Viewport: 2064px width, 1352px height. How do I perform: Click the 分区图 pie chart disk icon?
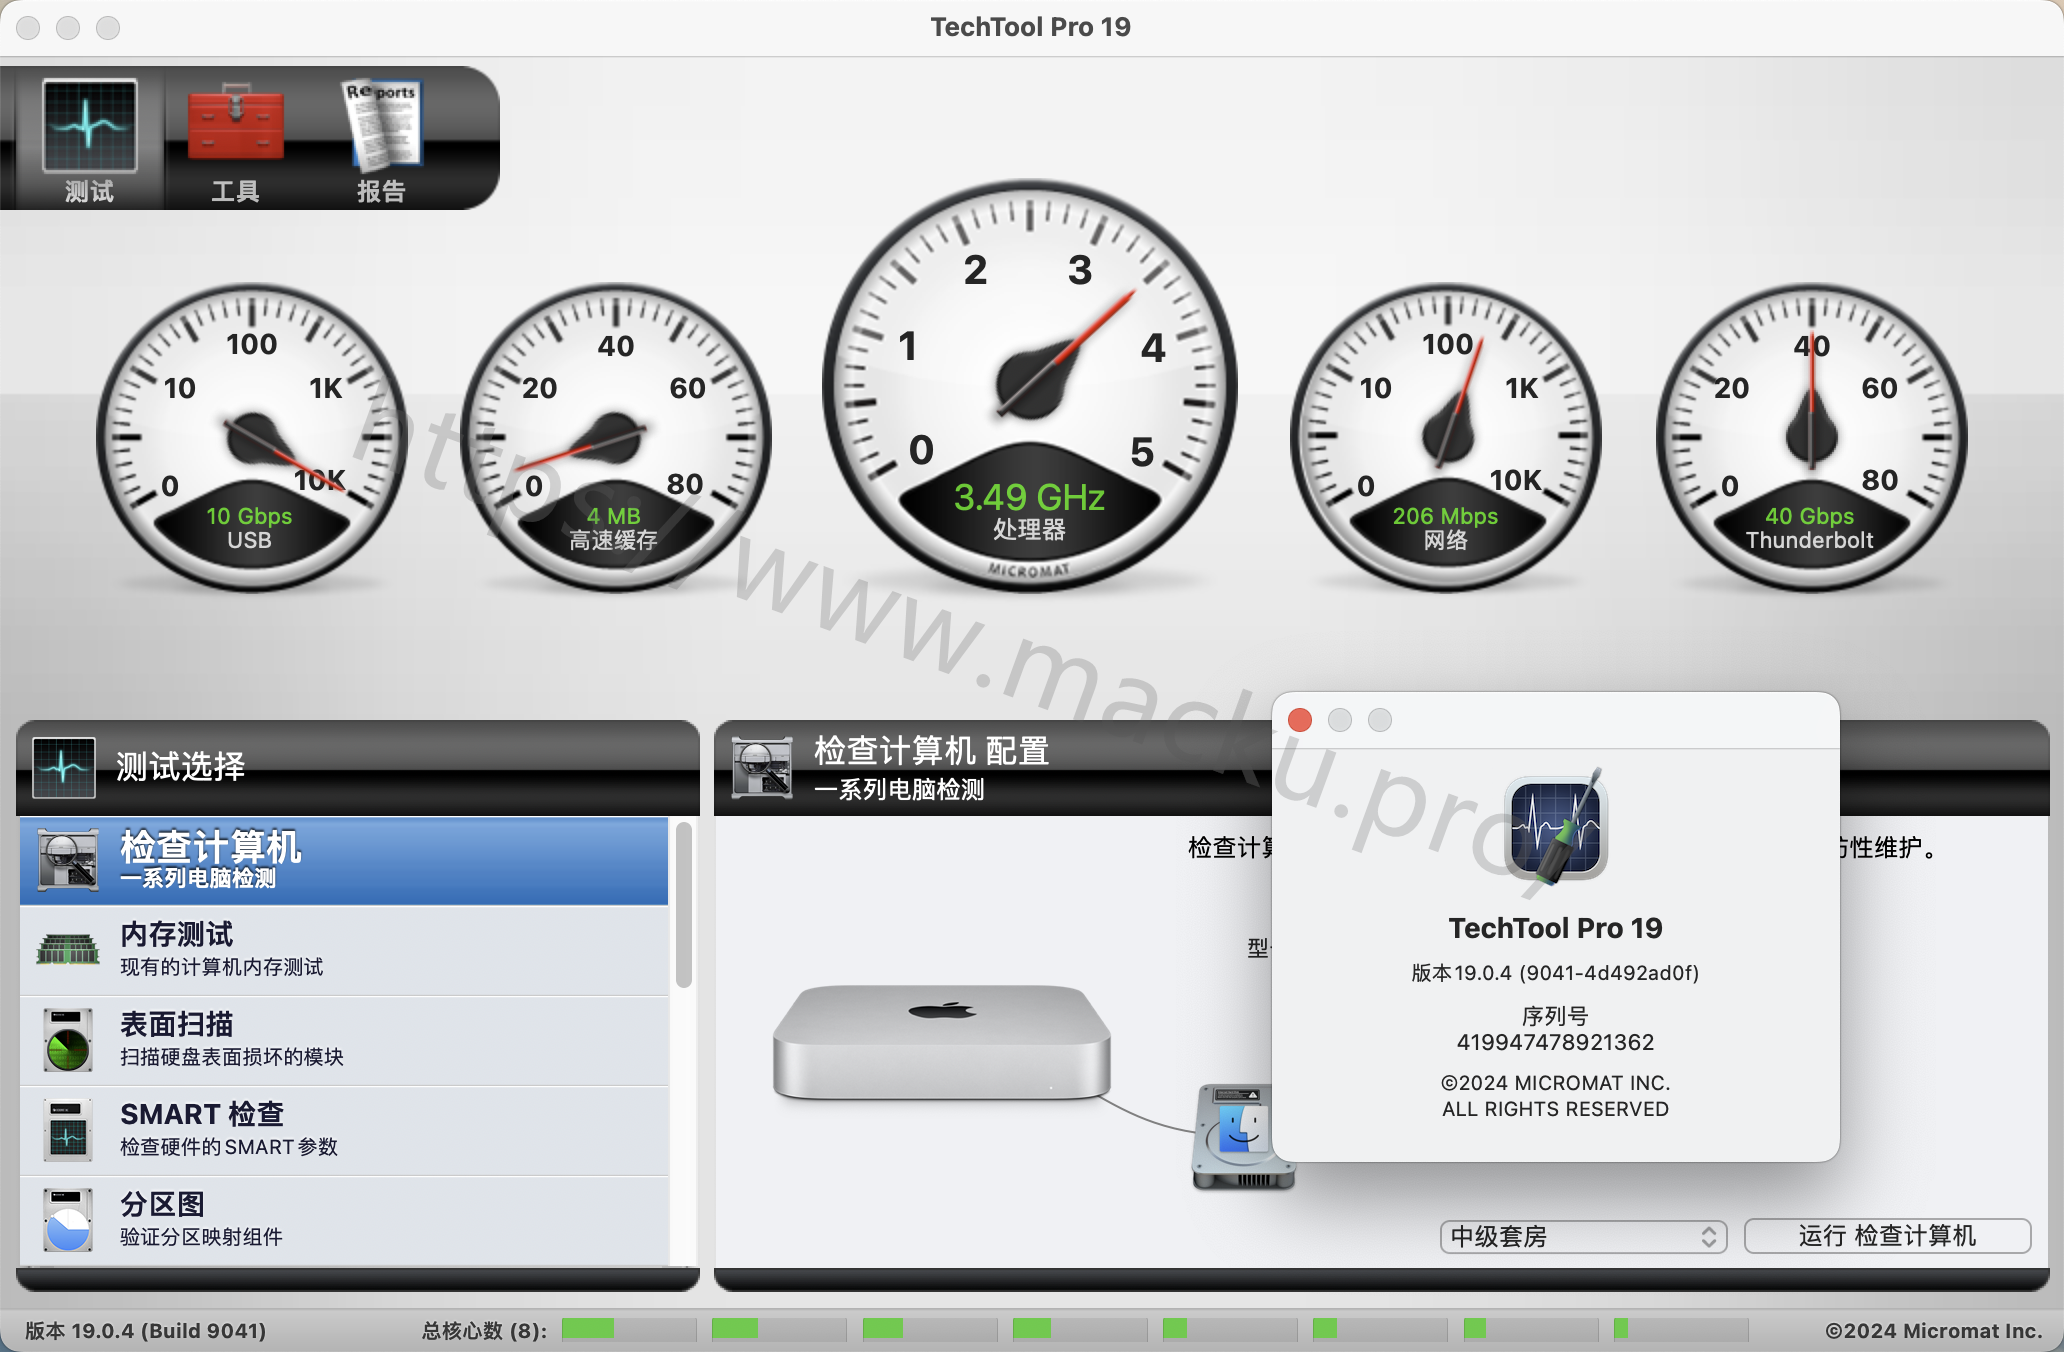(x=68, y=1220)
